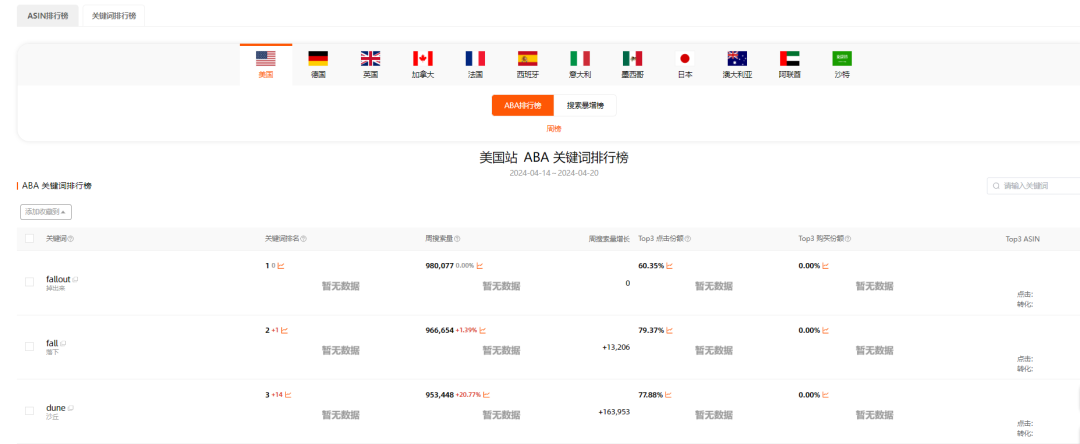Open the 周榜 period selector
This screenshot has height=444, width=1080.
click(x=553, y=128)
